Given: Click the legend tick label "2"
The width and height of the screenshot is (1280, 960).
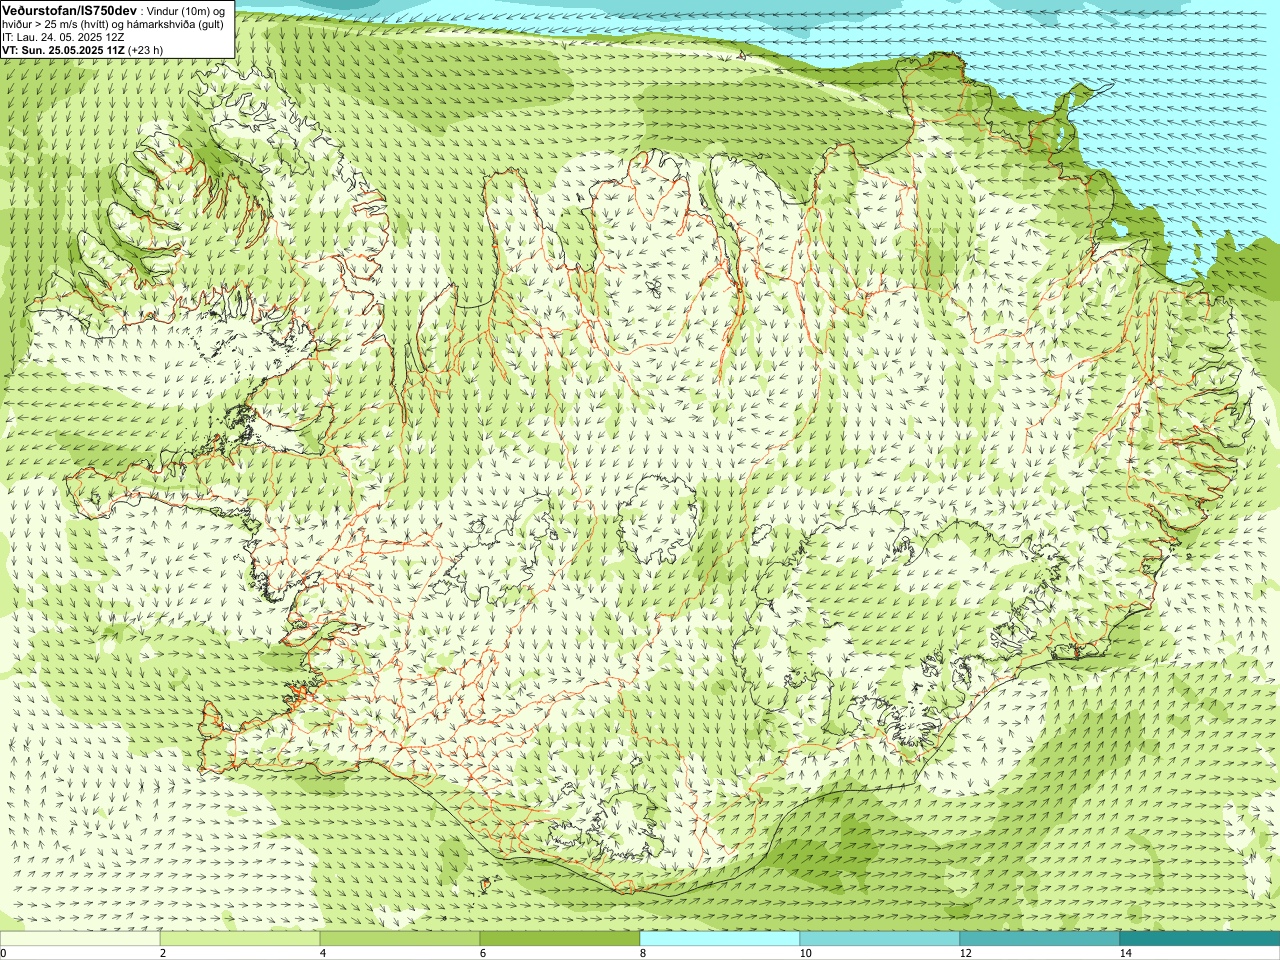Looking at the screenshot, I should tap(163, 953).
